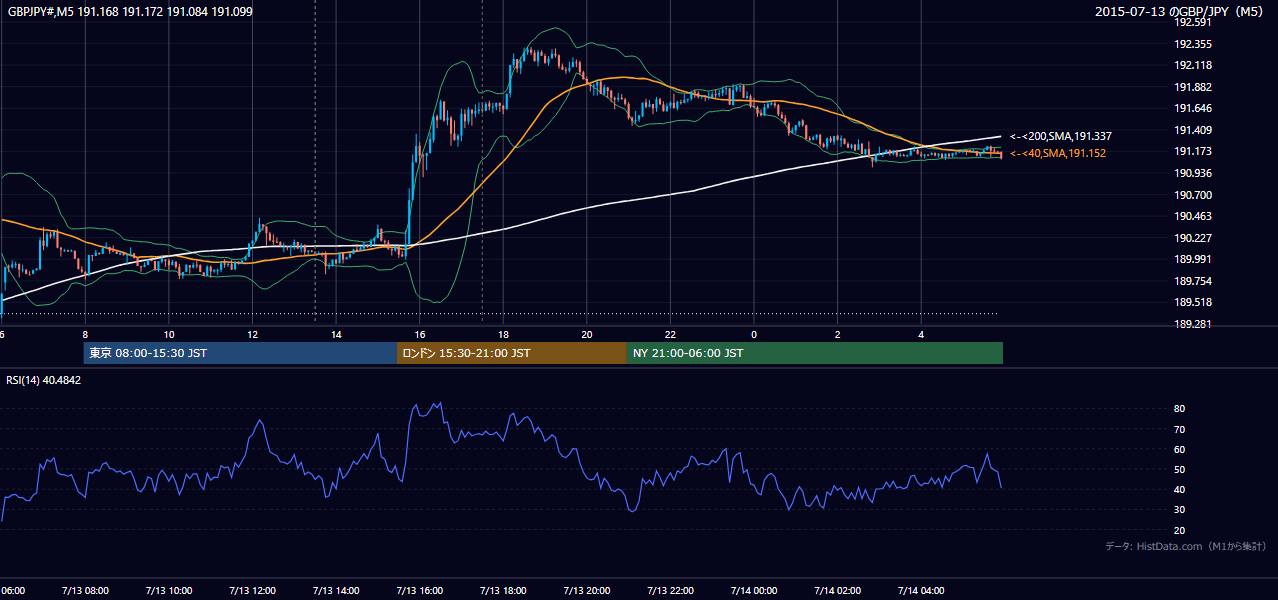Click the '7/13 16:00' bottom time label
1278x600 pixels.
419,590
